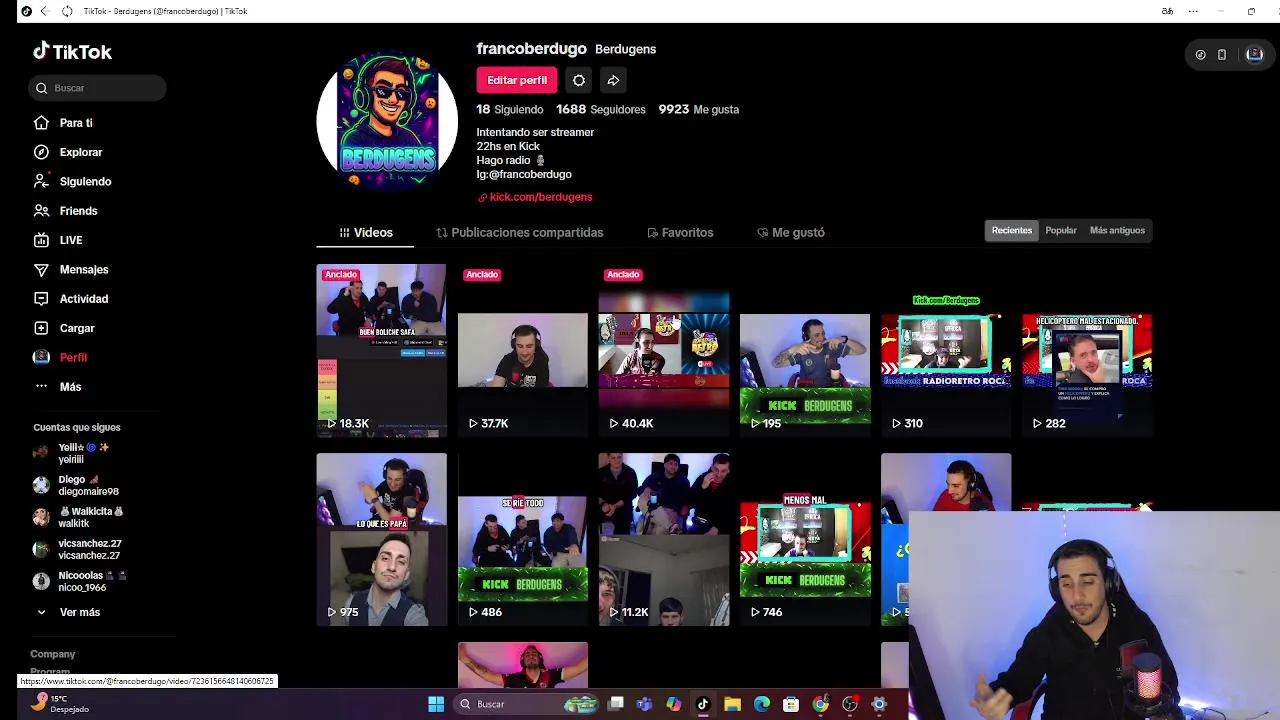Open Nicooolas nicoo_1966 account
This screenshot has width=1280, height=720.
[80, 581]
